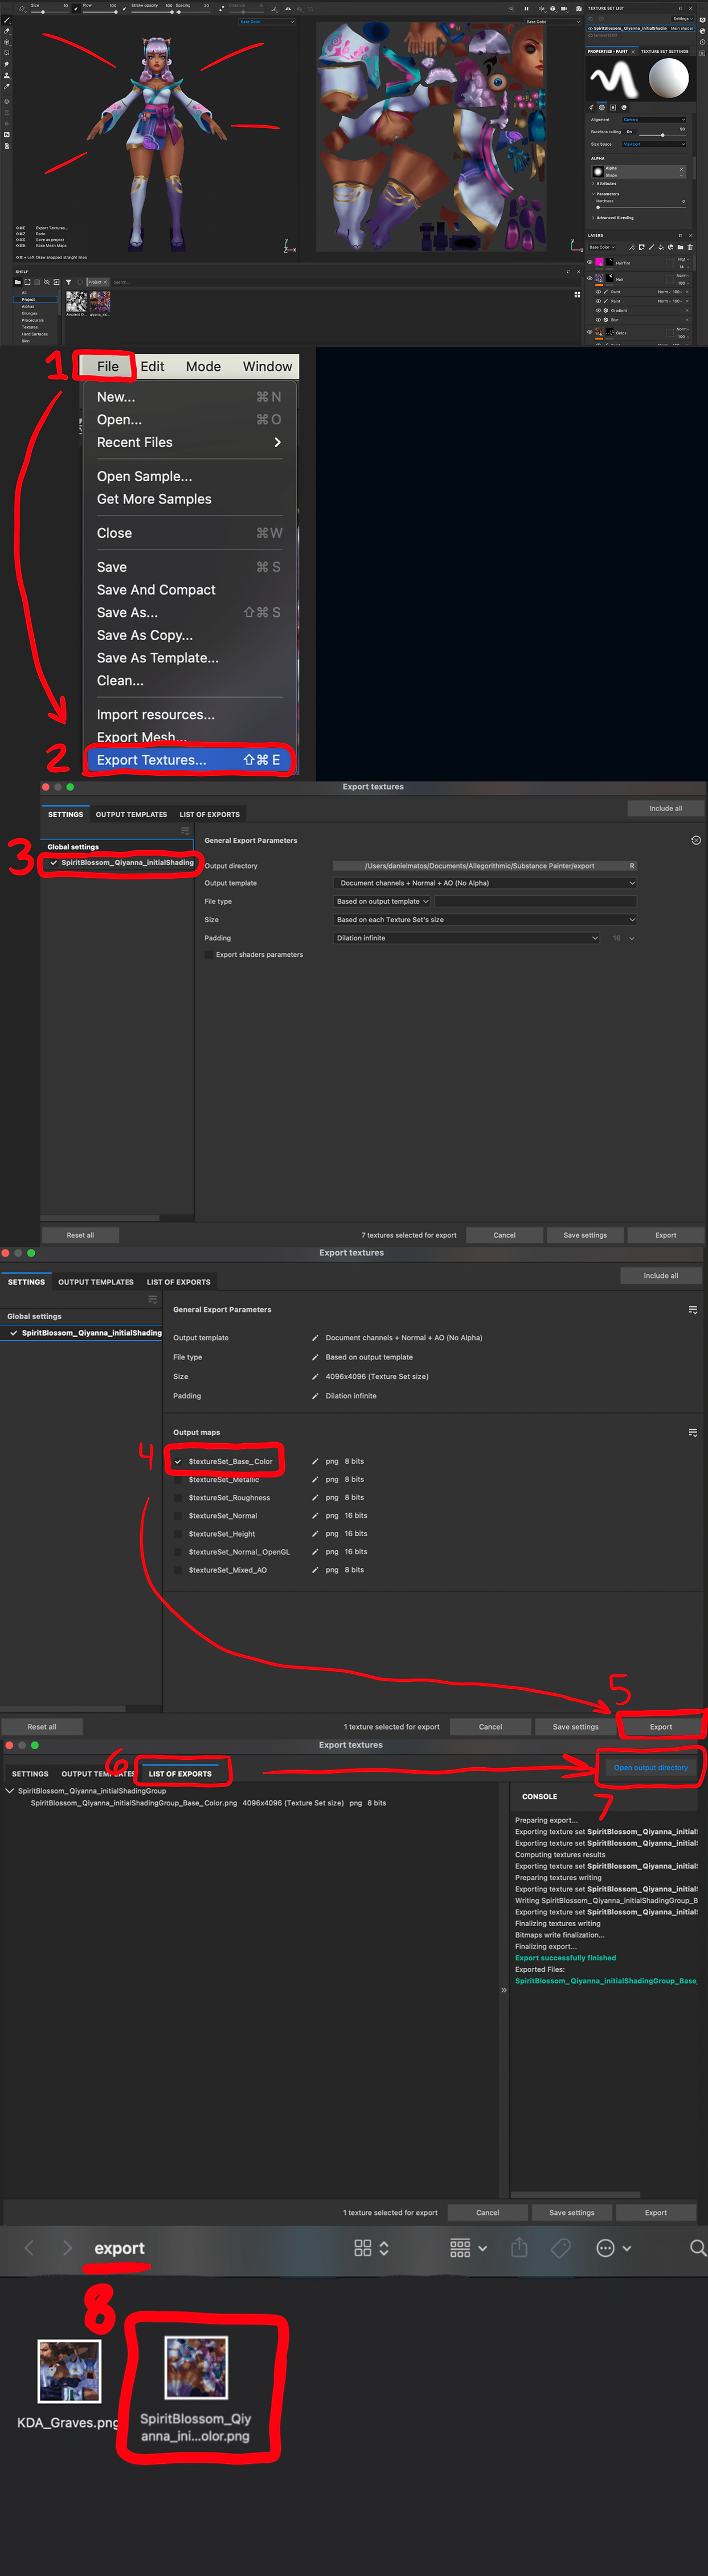
Task: Click Finder search magnifier icon
Action: click(x=698, y=2247)
